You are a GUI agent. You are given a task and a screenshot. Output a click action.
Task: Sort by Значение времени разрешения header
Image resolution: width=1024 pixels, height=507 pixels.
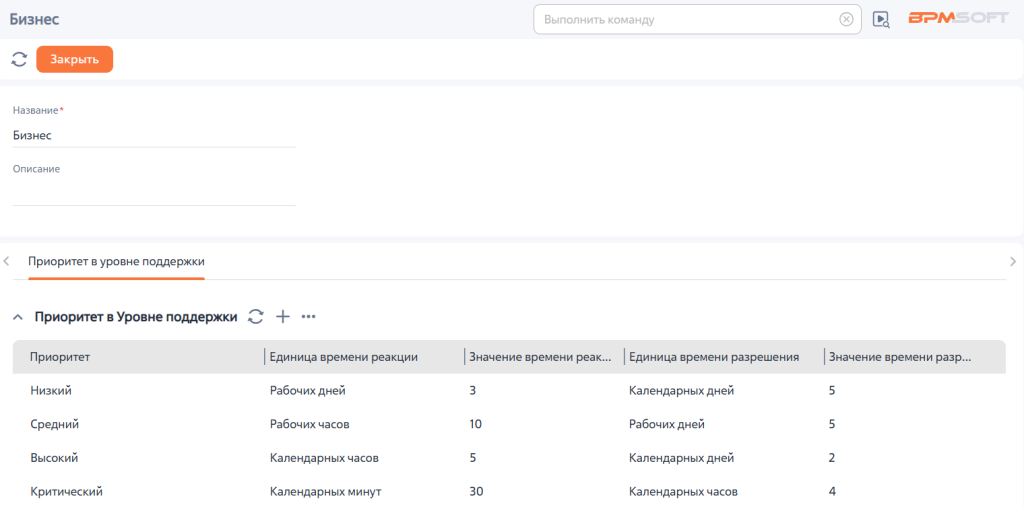tap(900, 357)
